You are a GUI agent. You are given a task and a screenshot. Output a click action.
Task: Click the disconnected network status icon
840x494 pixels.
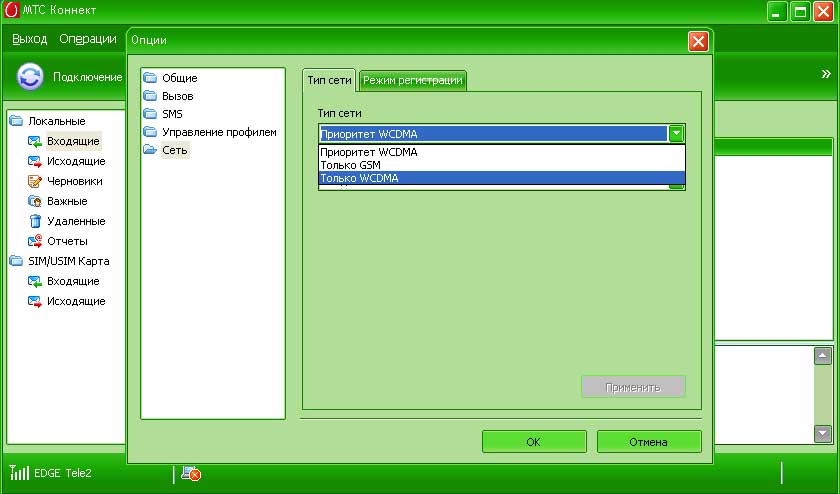pos(191,473)
